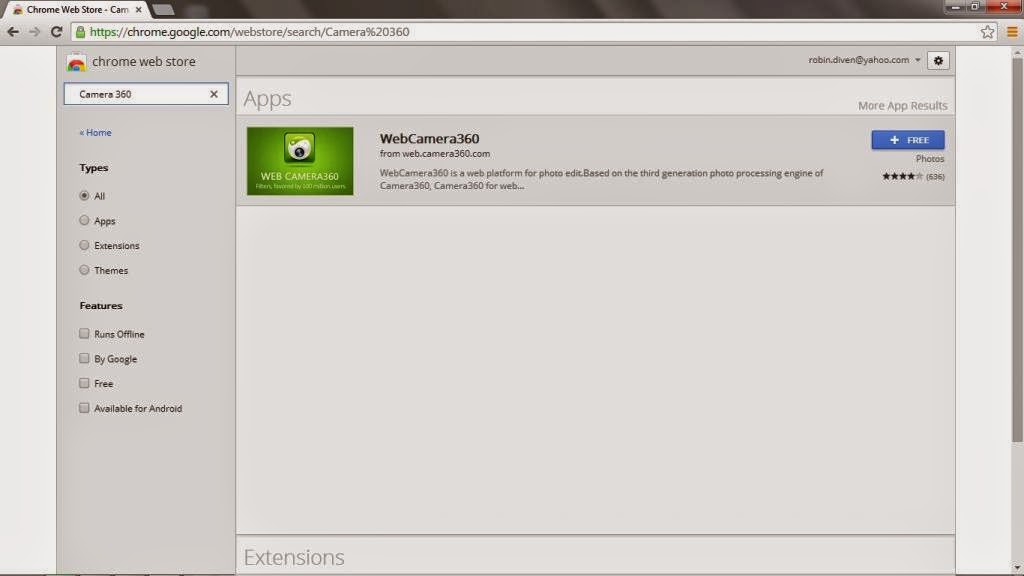Click the Photos category label
The width and height of the screenshot is (1024, 576).
(930, 159)
